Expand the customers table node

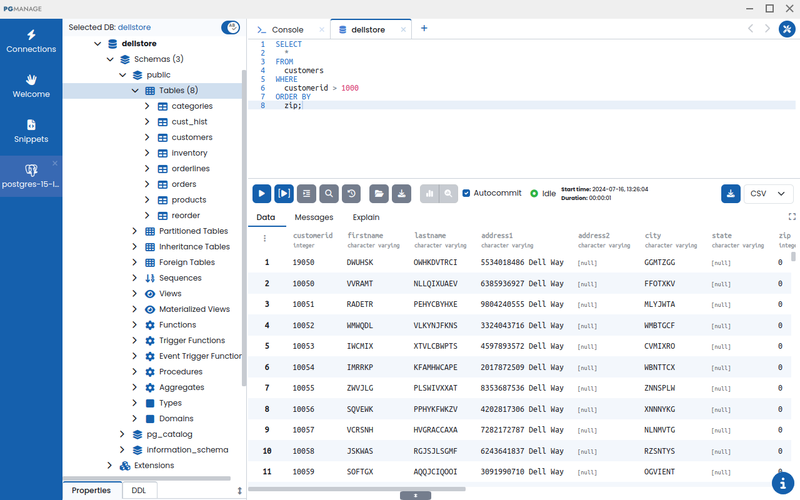tap(147, 137)
